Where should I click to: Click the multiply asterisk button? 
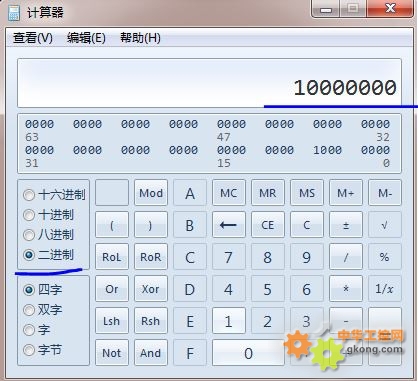[346, 289]
